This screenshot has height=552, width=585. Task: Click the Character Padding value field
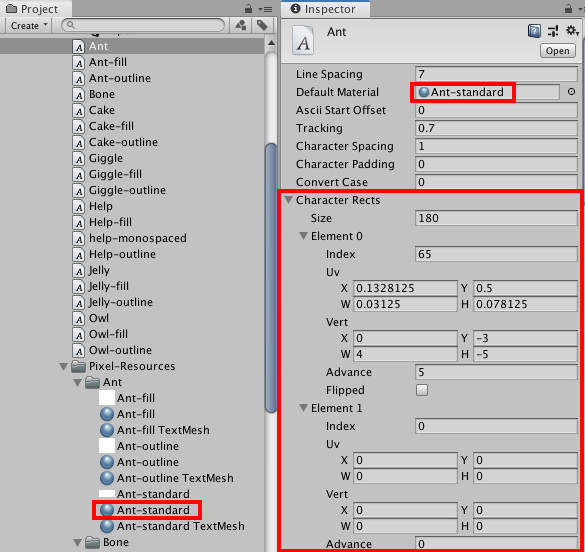click(496, 164)
